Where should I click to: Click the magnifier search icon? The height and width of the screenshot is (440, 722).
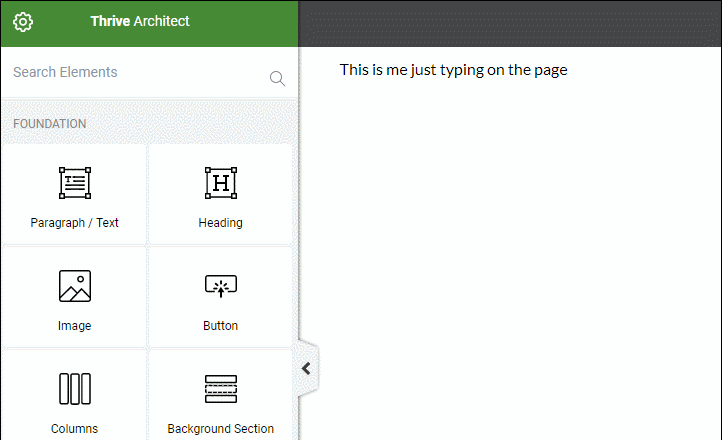(277, 79)
